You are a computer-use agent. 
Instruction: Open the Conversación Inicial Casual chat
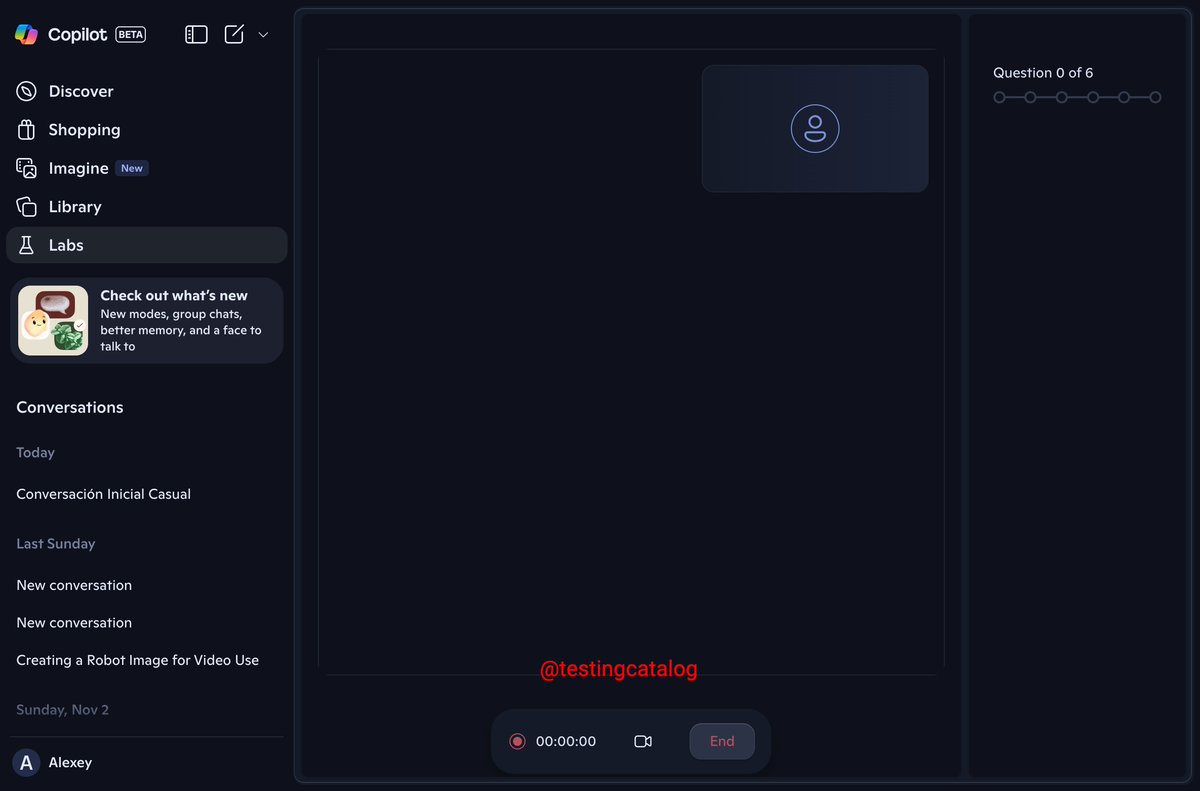(x=103, y=493)
